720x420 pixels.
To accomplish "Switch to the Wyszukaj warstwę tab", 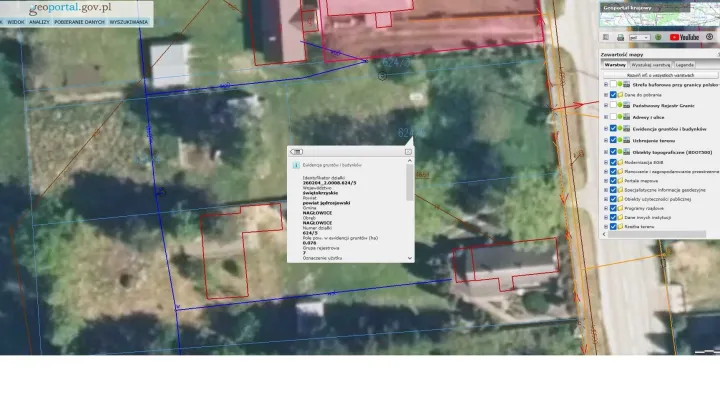I will (650, 65).
